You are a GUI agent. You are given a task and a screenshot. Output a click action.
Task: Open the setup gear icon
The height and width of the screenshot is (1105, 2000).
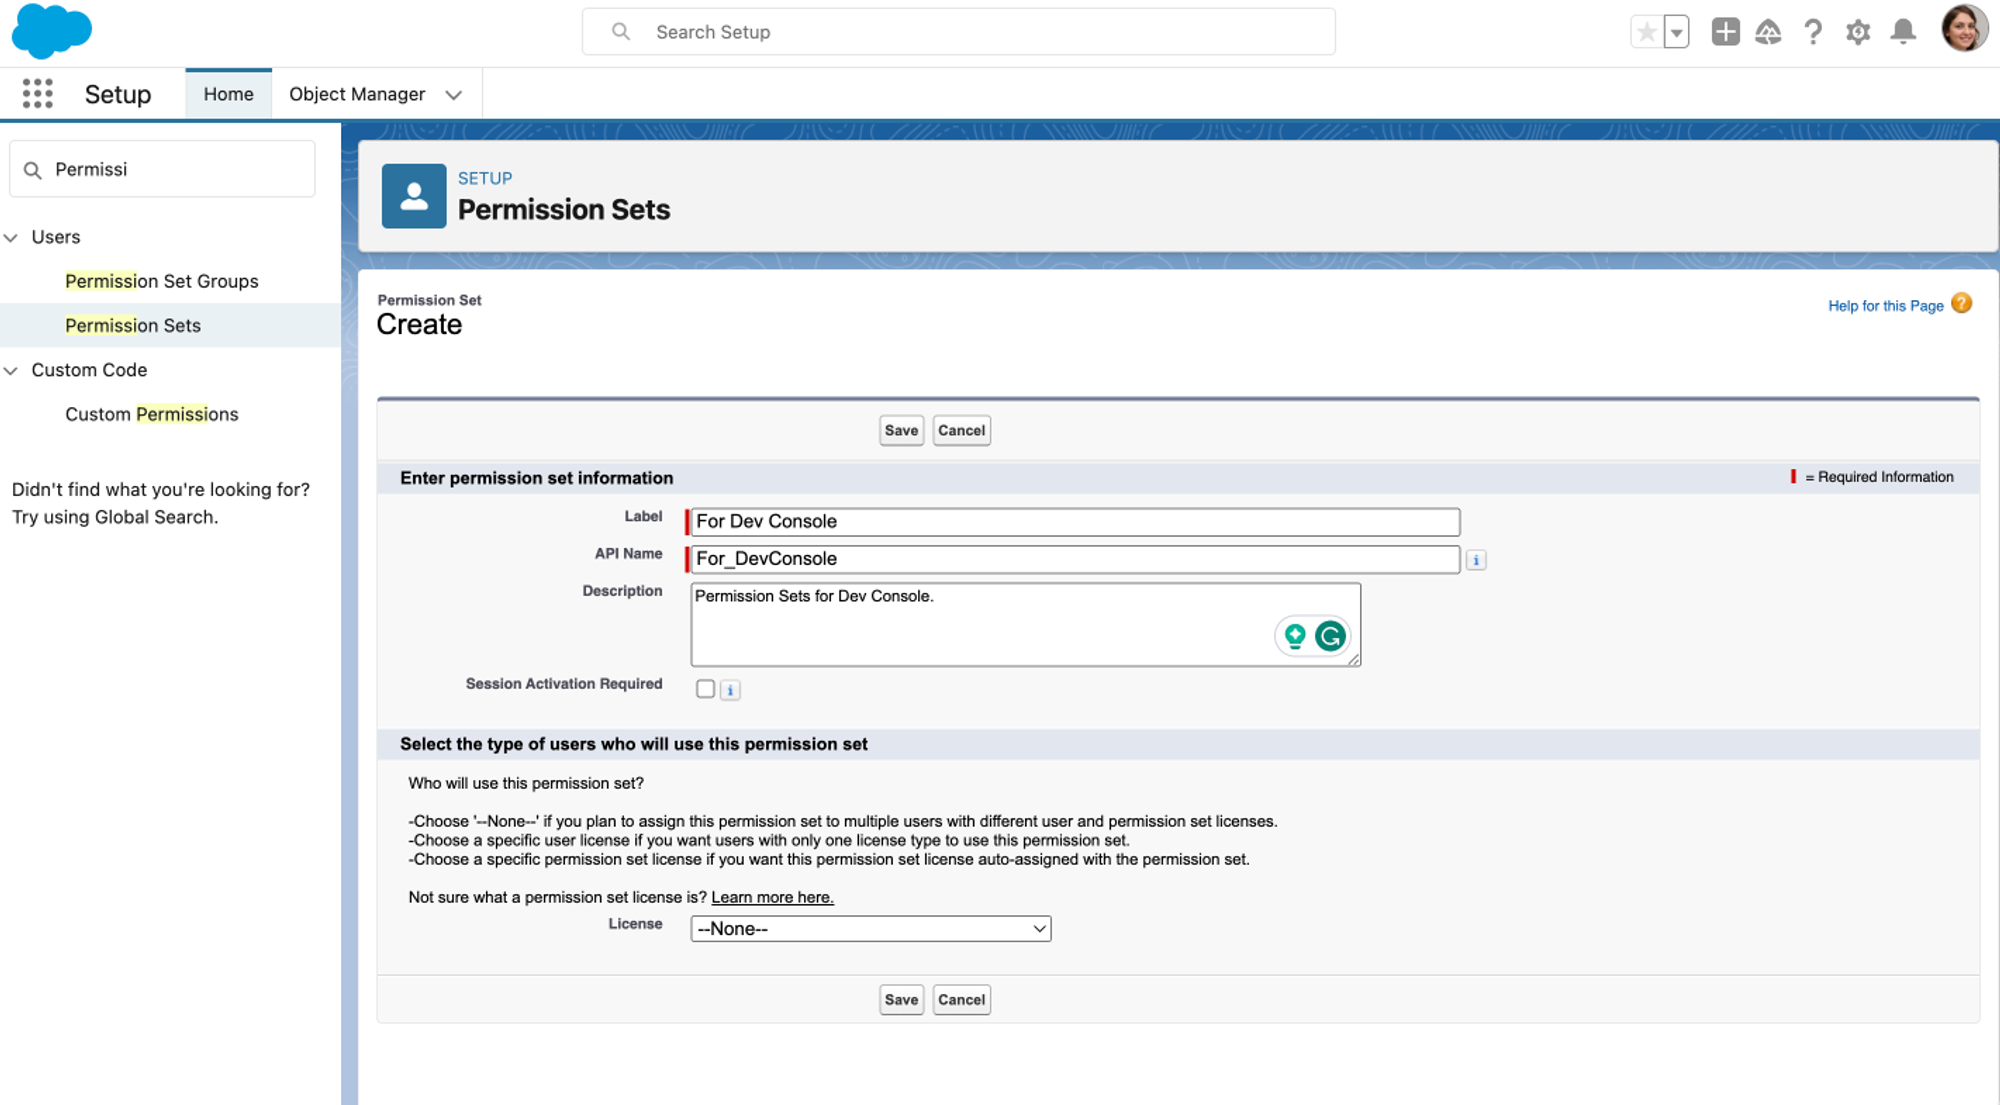click(1858, 32)
